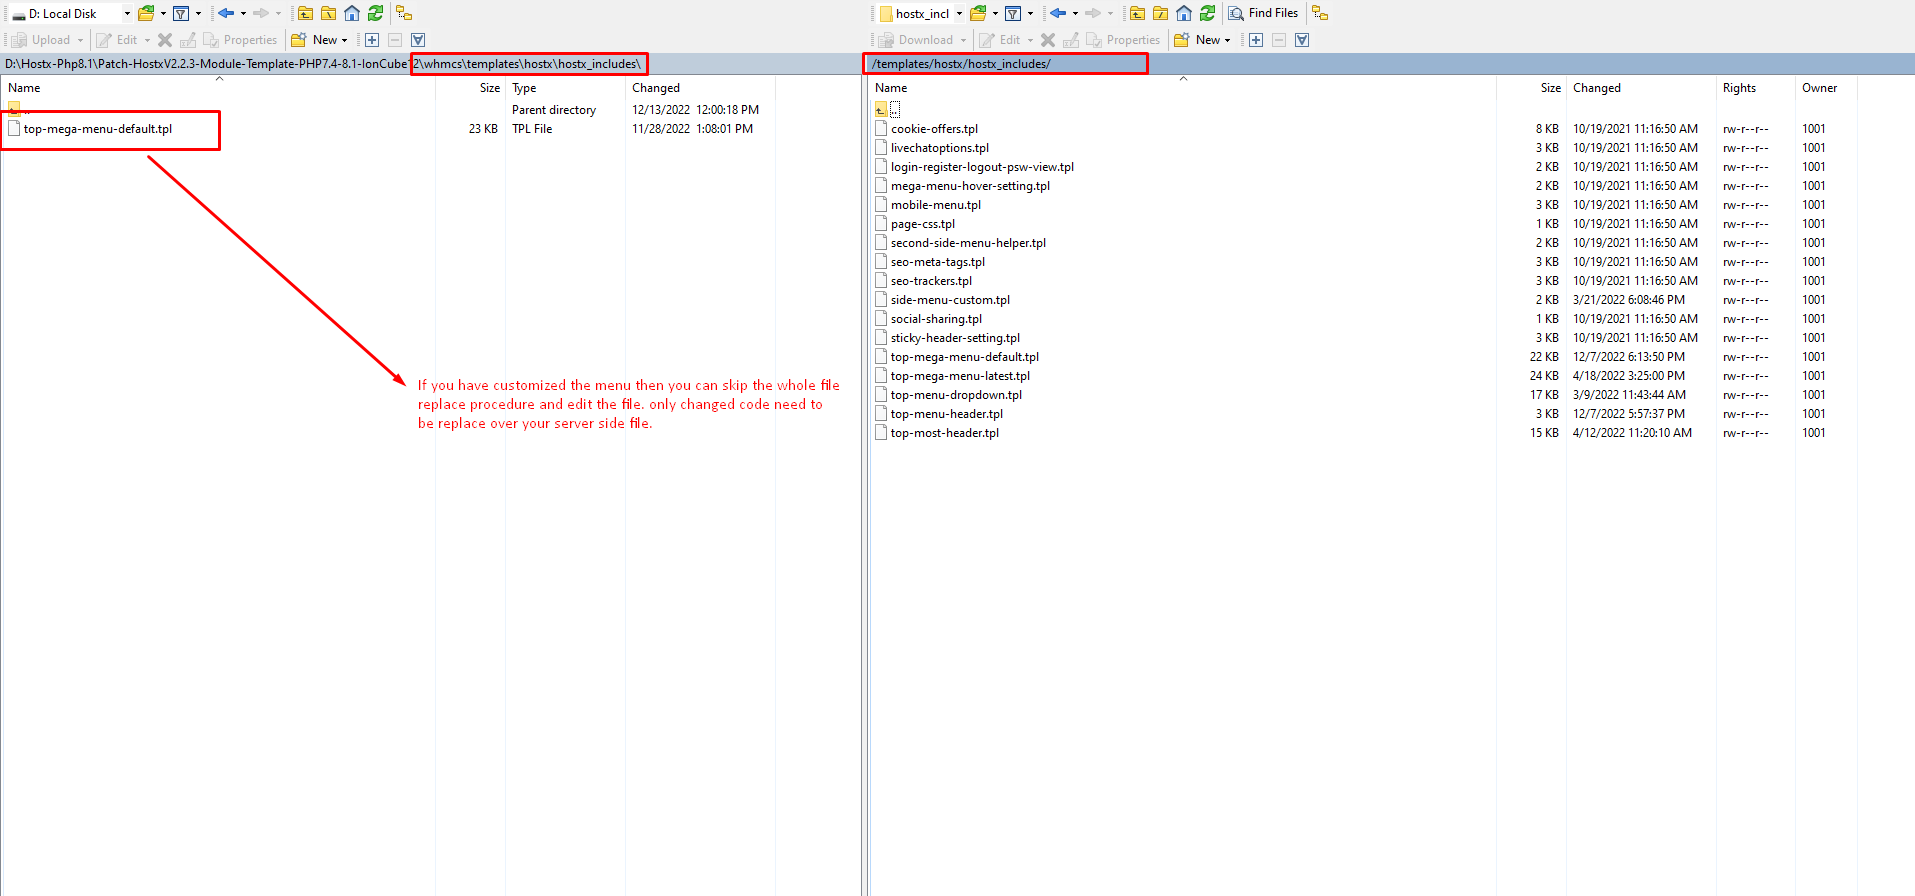Click the remote panel back arrow
1915x896 pixels.
[1057, 13]
